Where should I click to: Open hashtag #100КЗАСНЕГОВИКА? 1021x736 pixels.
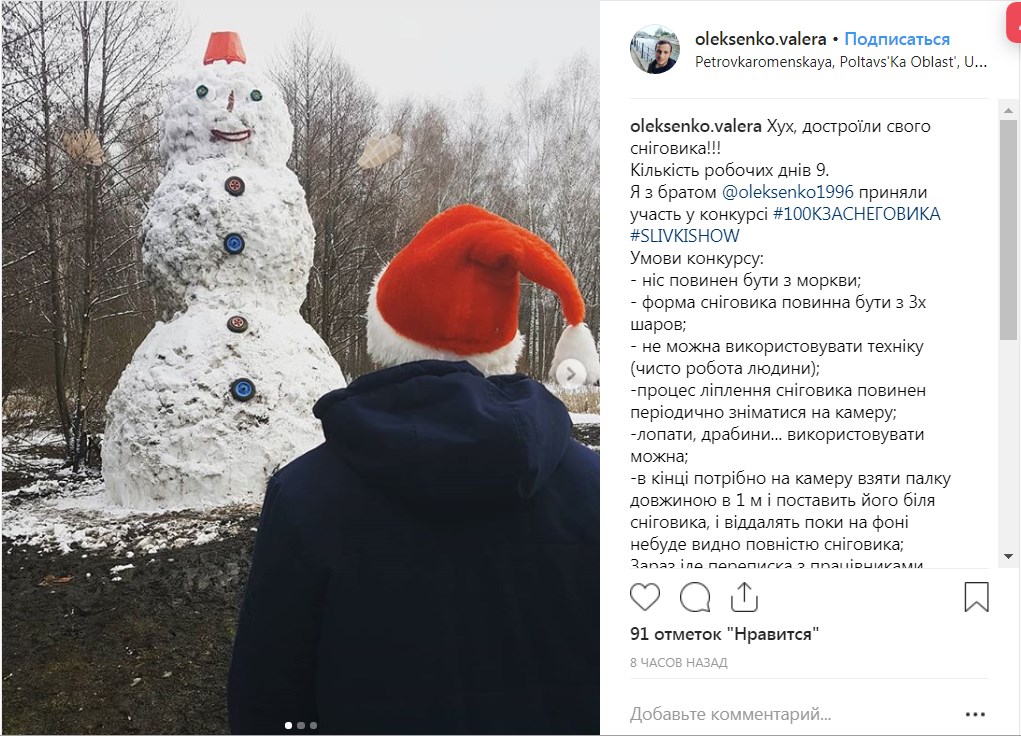pos(856,214)
